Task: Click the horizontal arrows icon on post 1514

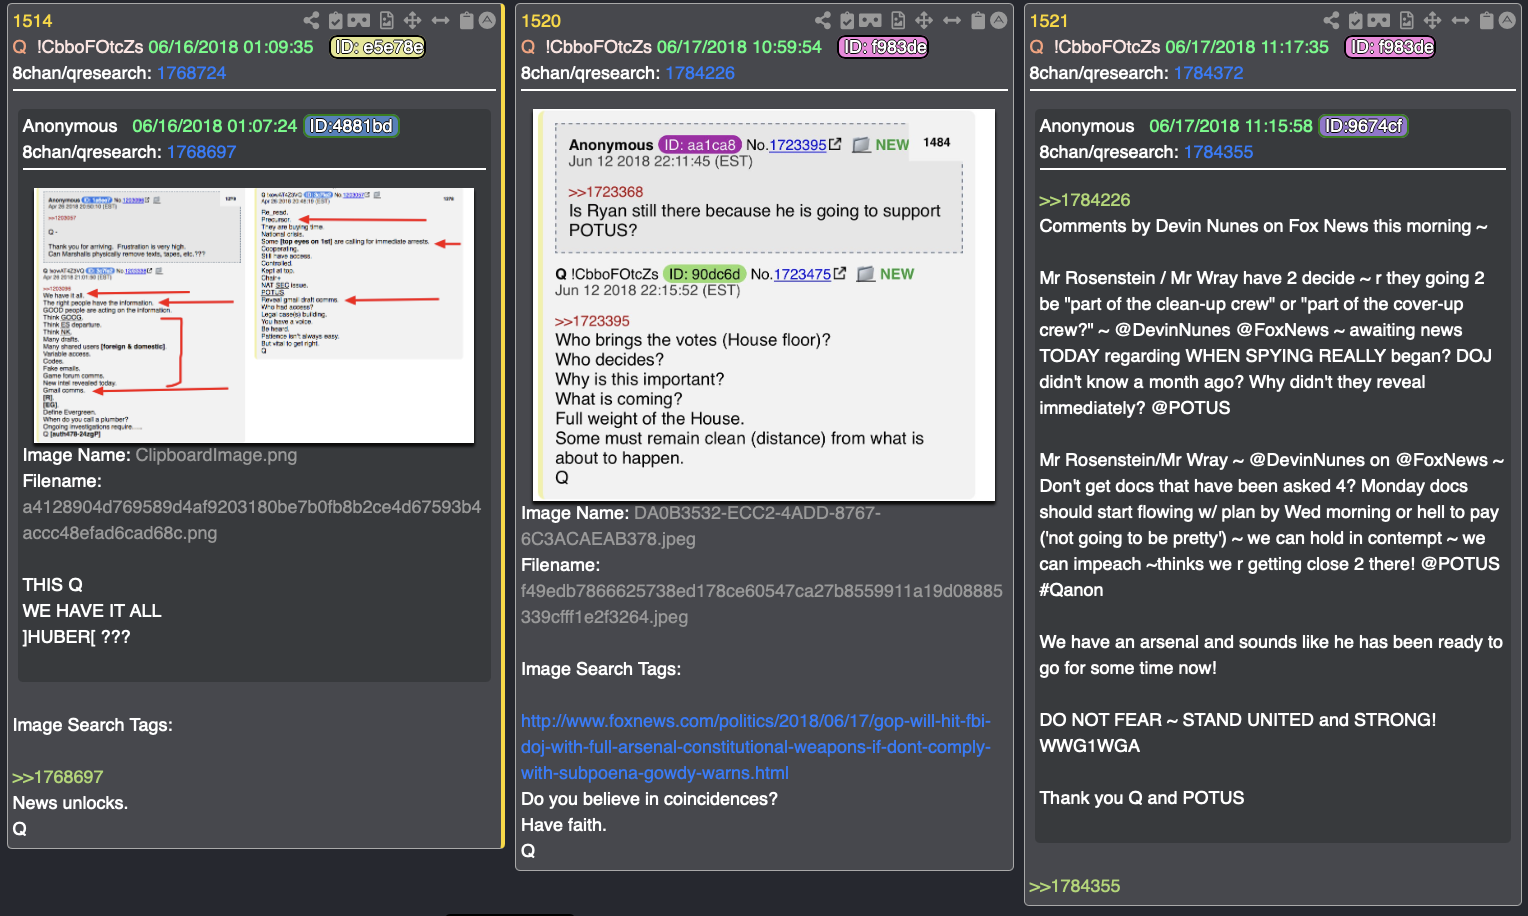Action: coord(440,20)
